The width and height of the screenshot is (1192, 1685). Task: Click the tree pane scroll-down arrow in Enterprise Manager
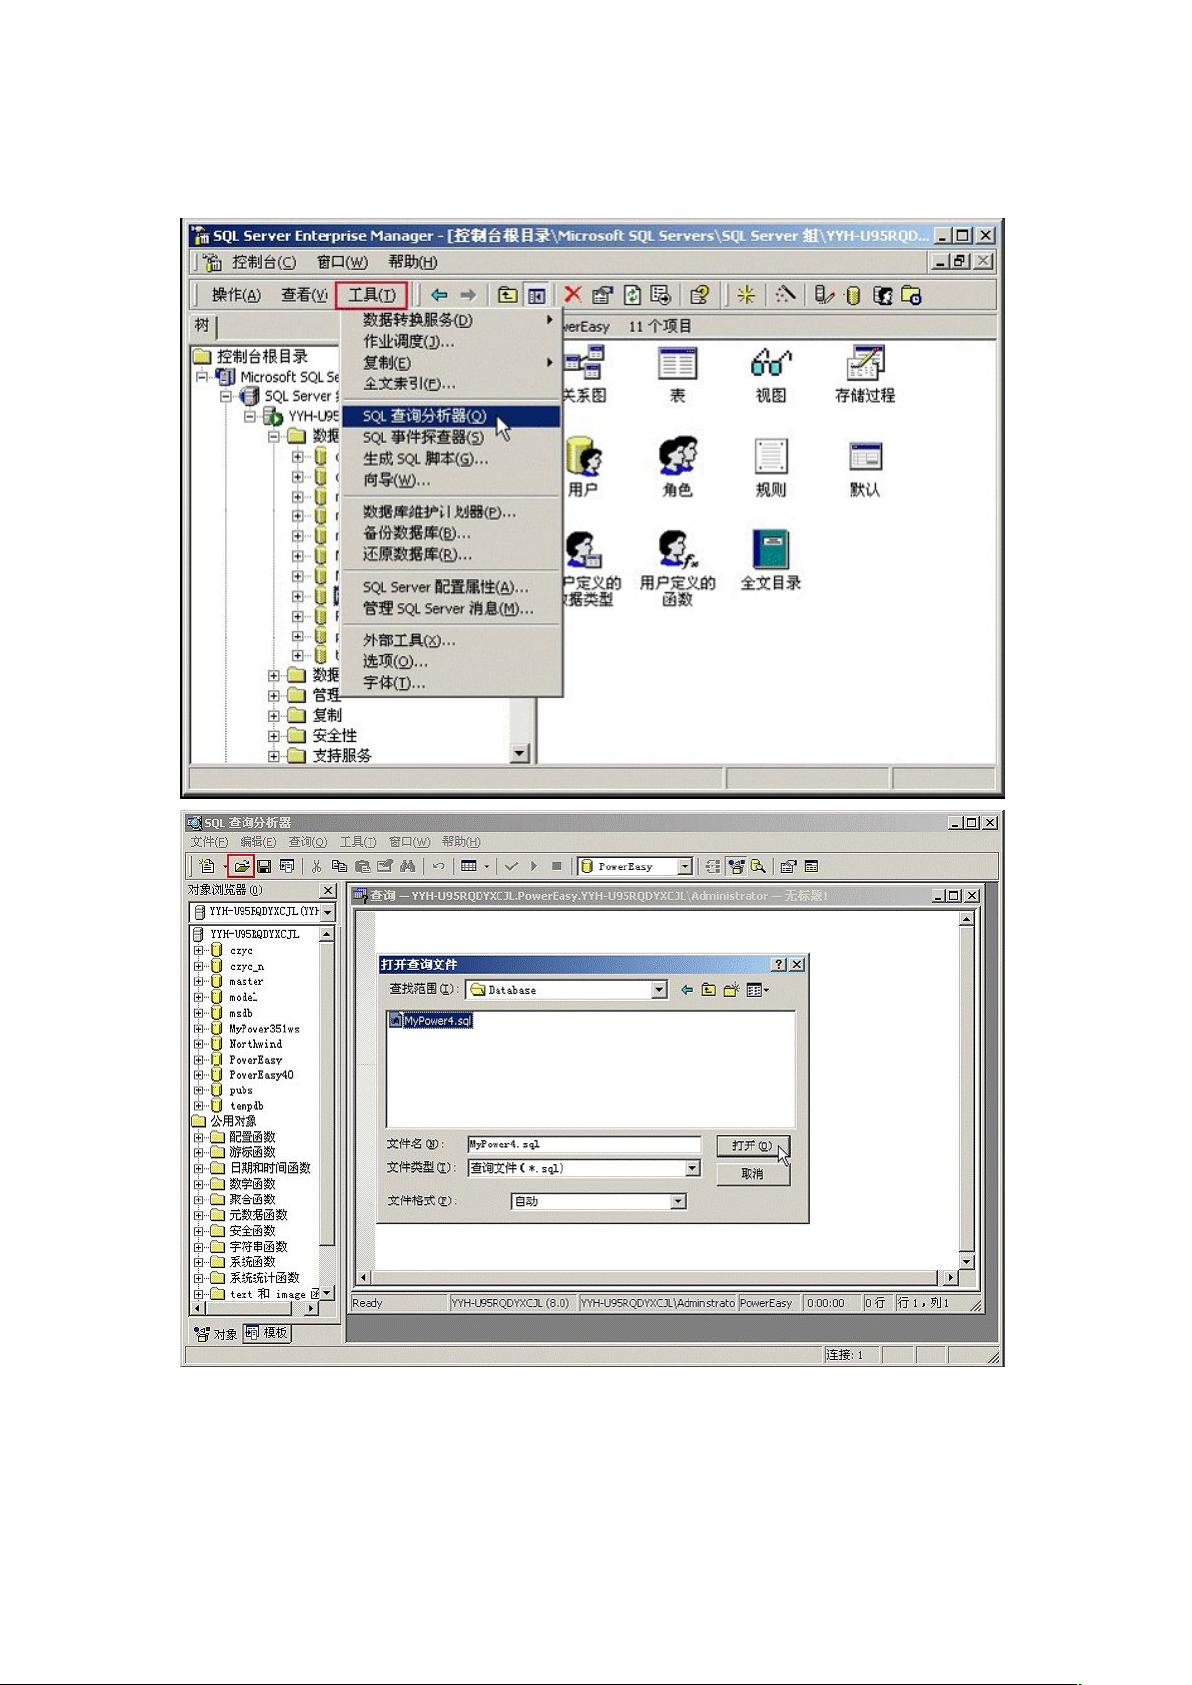pos(519,754)
